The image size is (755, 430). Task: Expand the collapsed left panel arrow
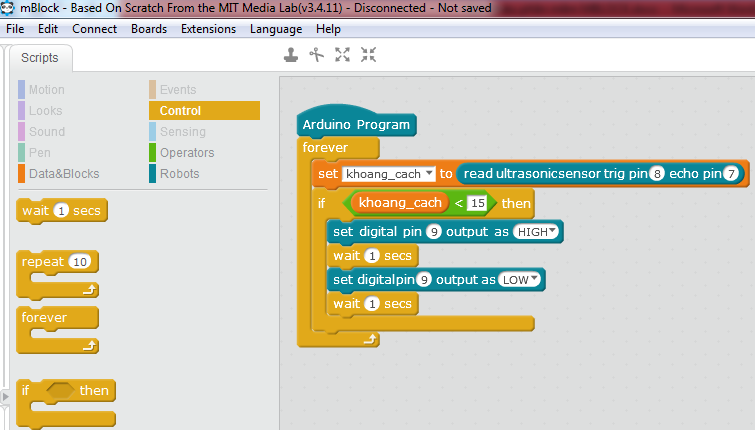(x=5, y=398)
